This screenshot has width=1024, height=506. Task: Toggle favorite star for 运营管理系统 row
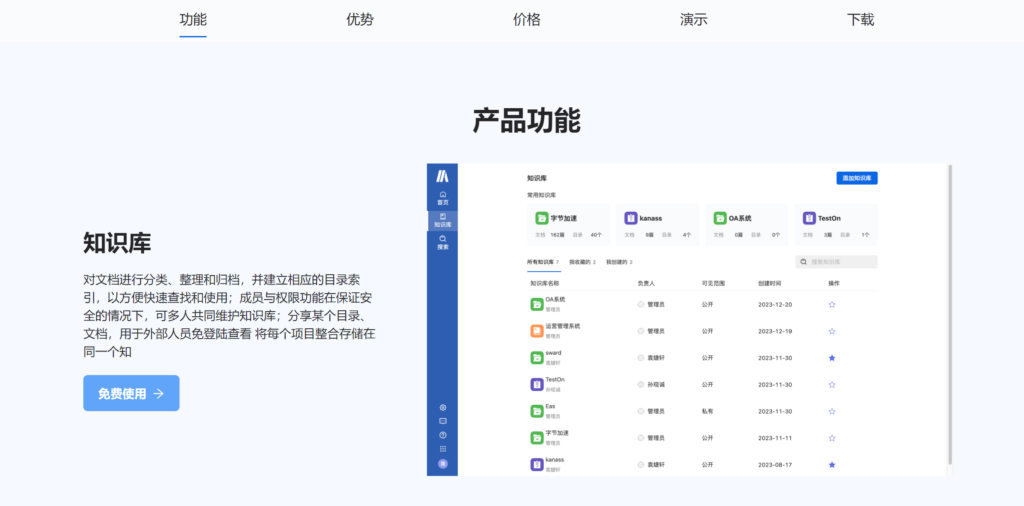[x=832, y=331]
